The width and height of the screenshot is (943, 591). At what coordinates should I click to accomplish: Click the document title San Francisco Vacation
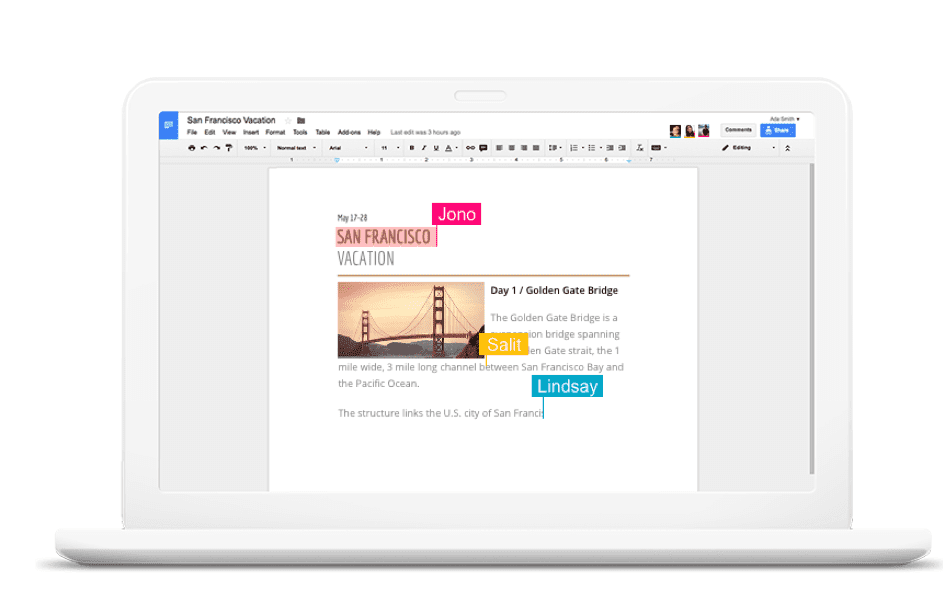point(231,119)
